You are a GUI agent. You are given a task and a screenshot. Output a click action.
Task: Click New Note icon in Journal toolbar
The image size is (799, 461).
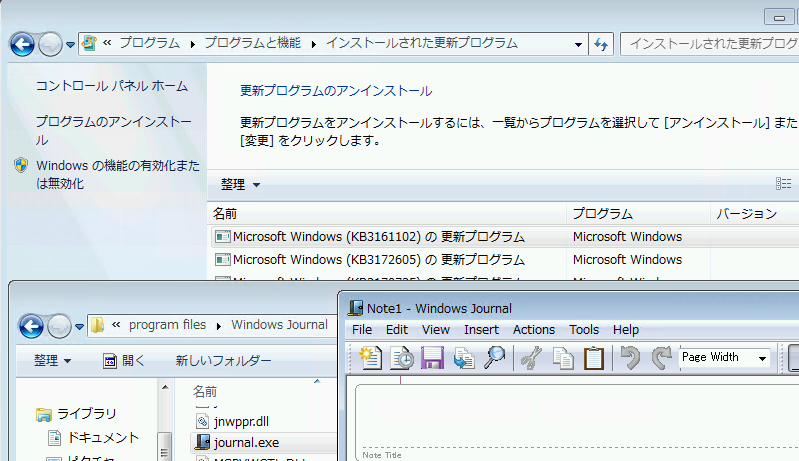(x=370, y=358)
